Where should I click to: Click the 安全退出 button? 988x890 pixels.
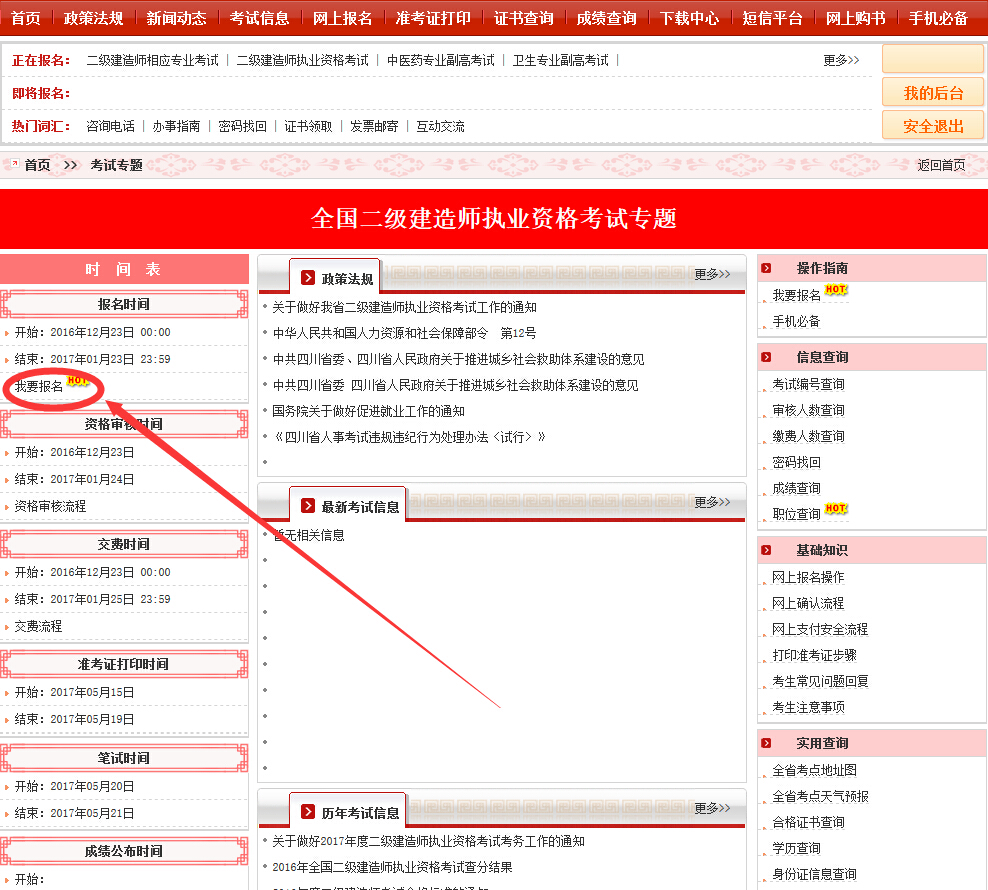pos(932,125)
